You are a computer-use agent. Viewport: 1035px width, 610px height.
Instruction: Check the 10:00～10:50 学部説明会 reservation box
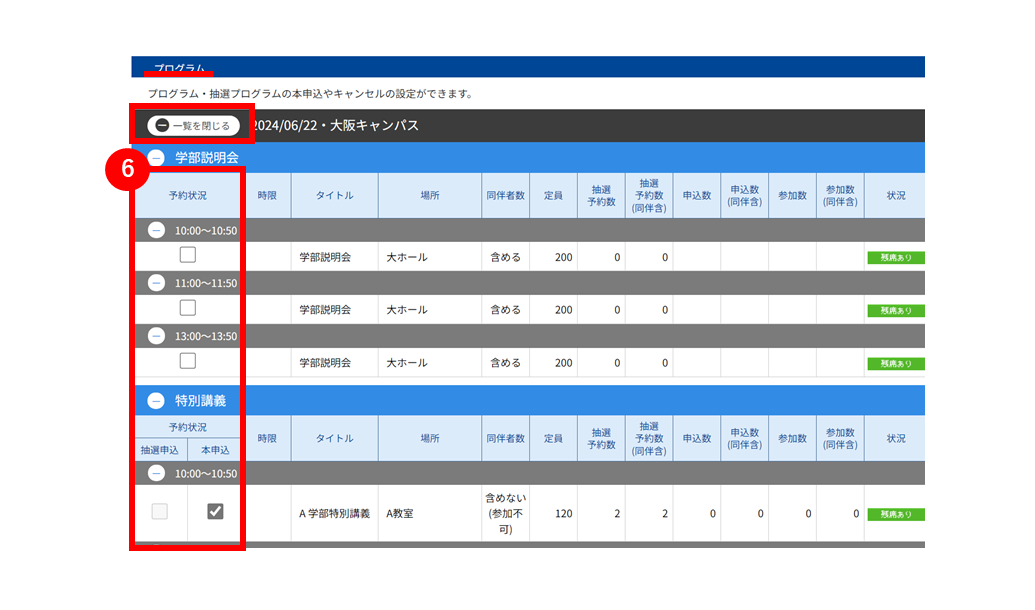point(188,255)
